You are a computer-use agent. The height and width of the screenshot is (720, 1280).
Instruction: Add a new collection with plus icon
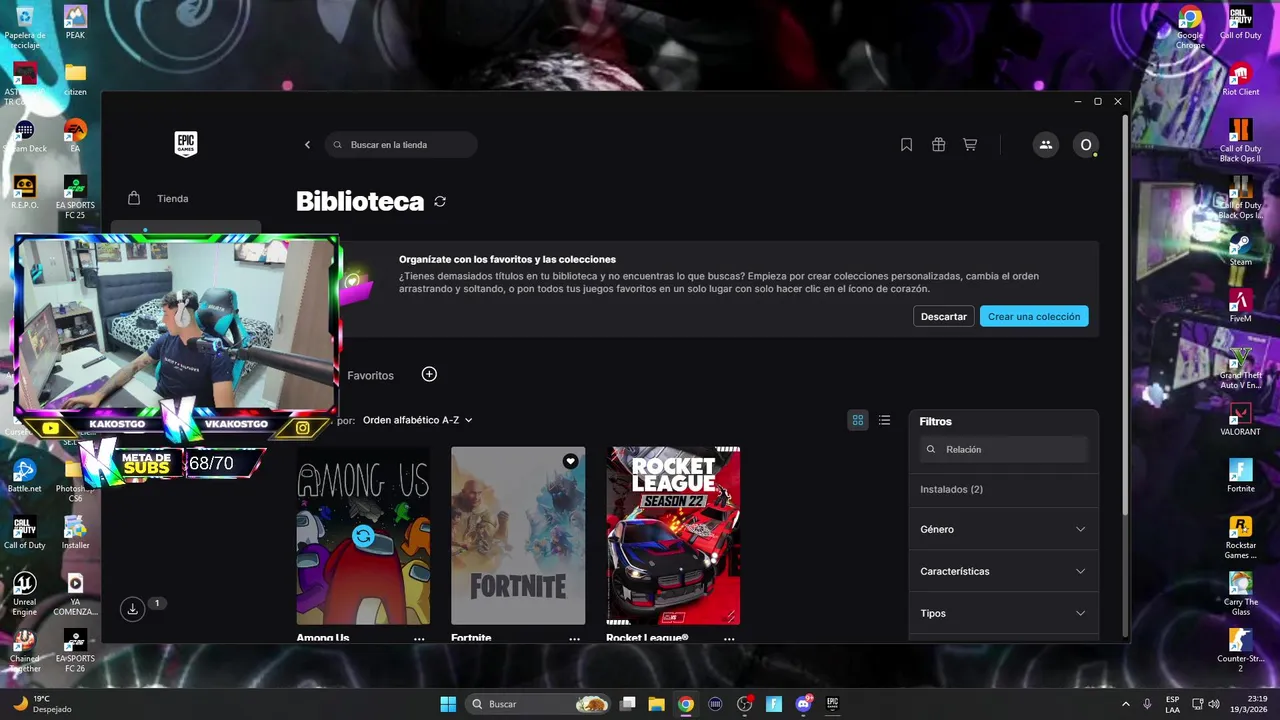pyautogui.click(x=429, y=374)
